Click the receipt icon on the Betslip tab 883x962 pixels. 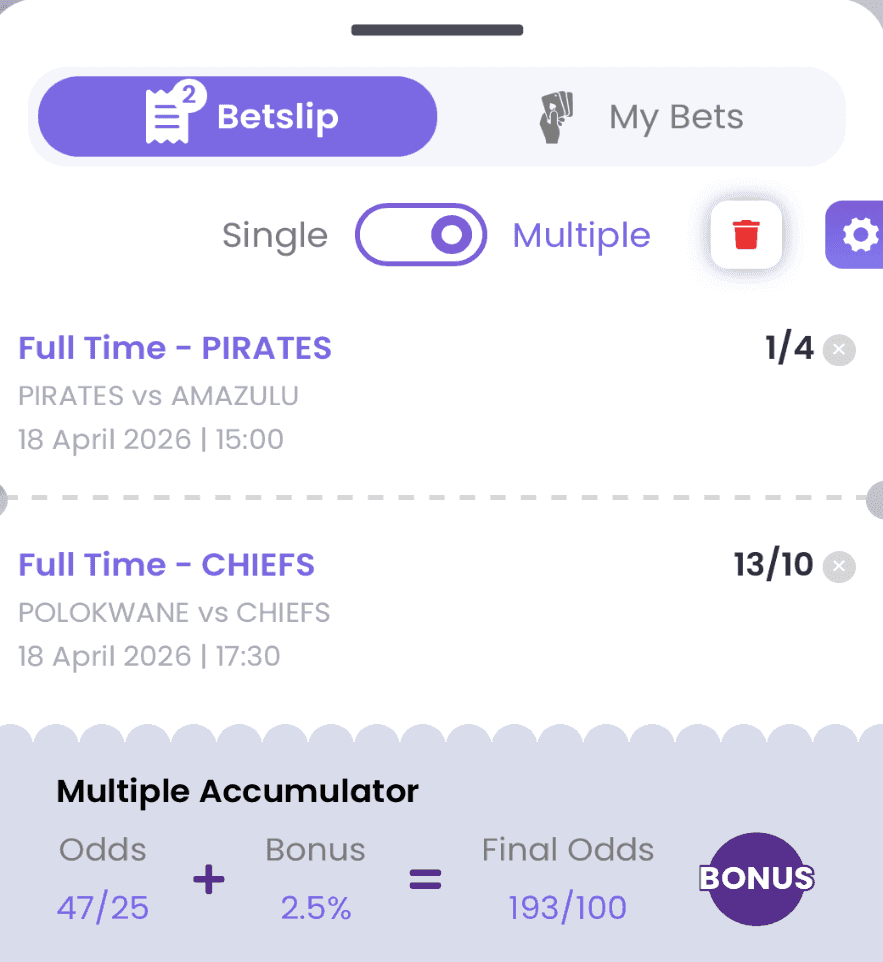166,115
